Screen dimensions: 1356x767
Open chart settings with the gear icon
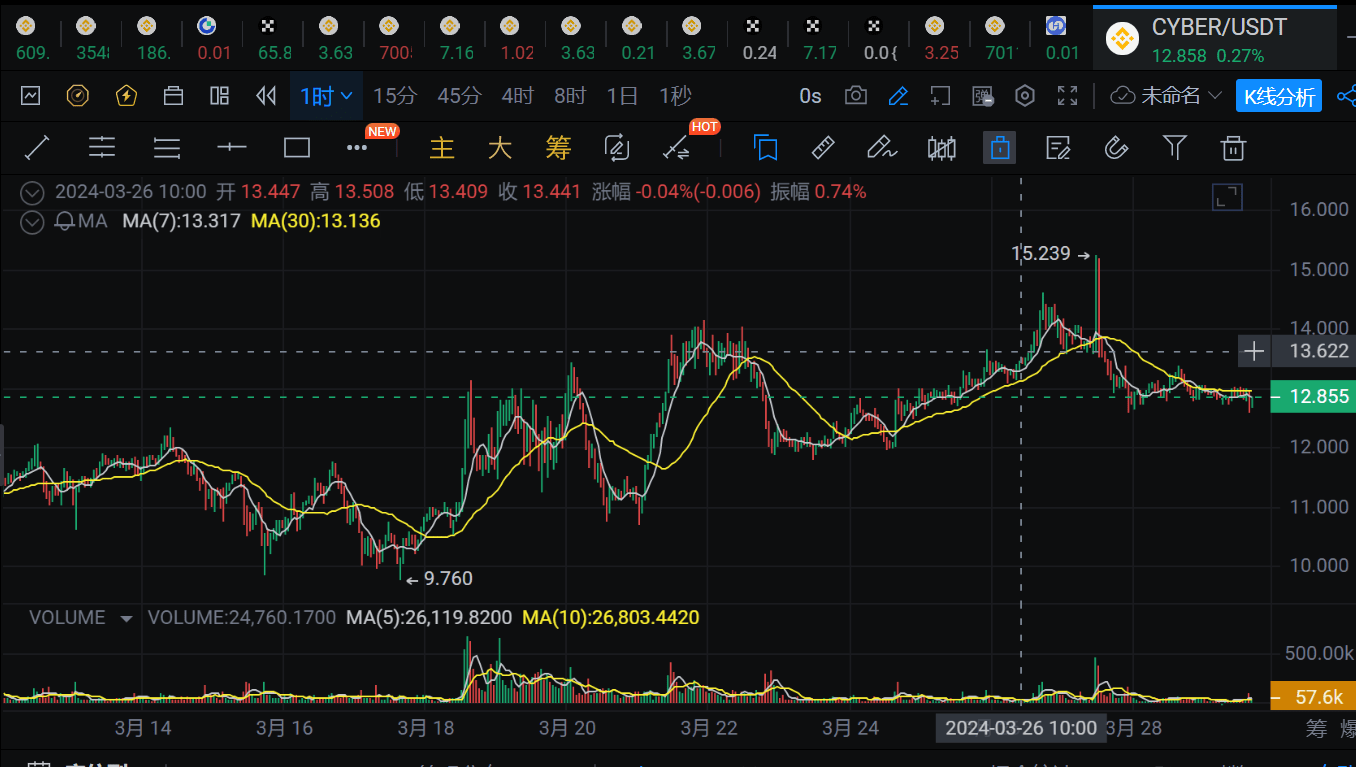[1024, 95]
